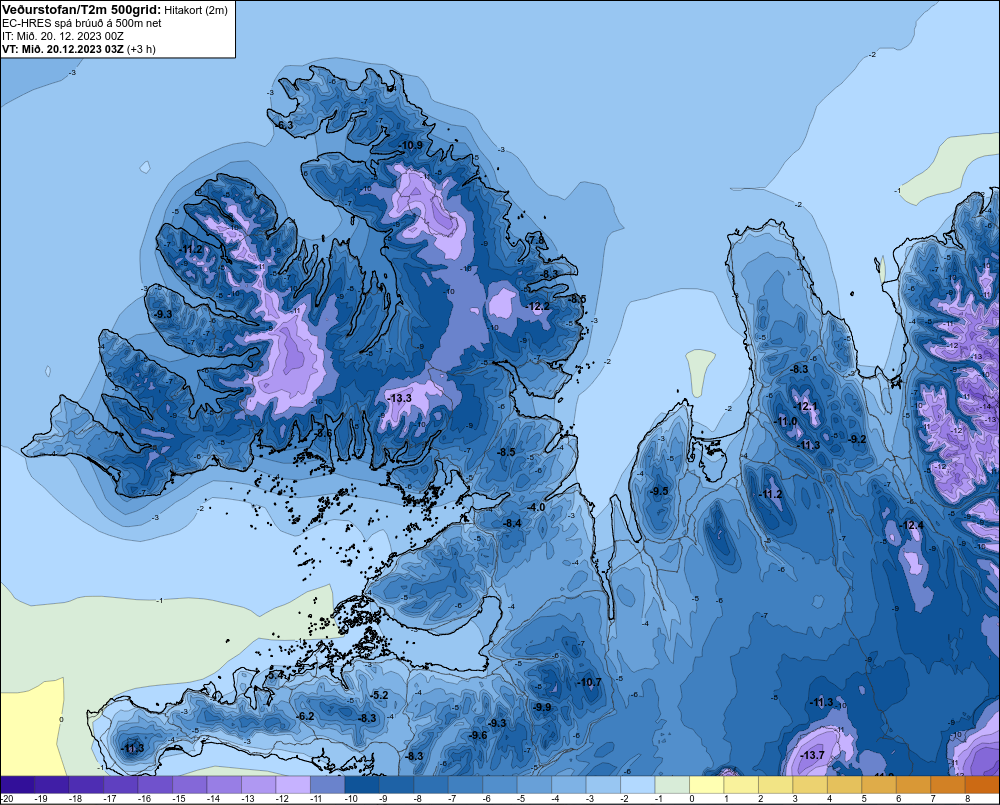The width and height of the screenshot is (1000, 805).
Task: Click the -12.1 temperature value on the map
Action: (x=805, y=406)
